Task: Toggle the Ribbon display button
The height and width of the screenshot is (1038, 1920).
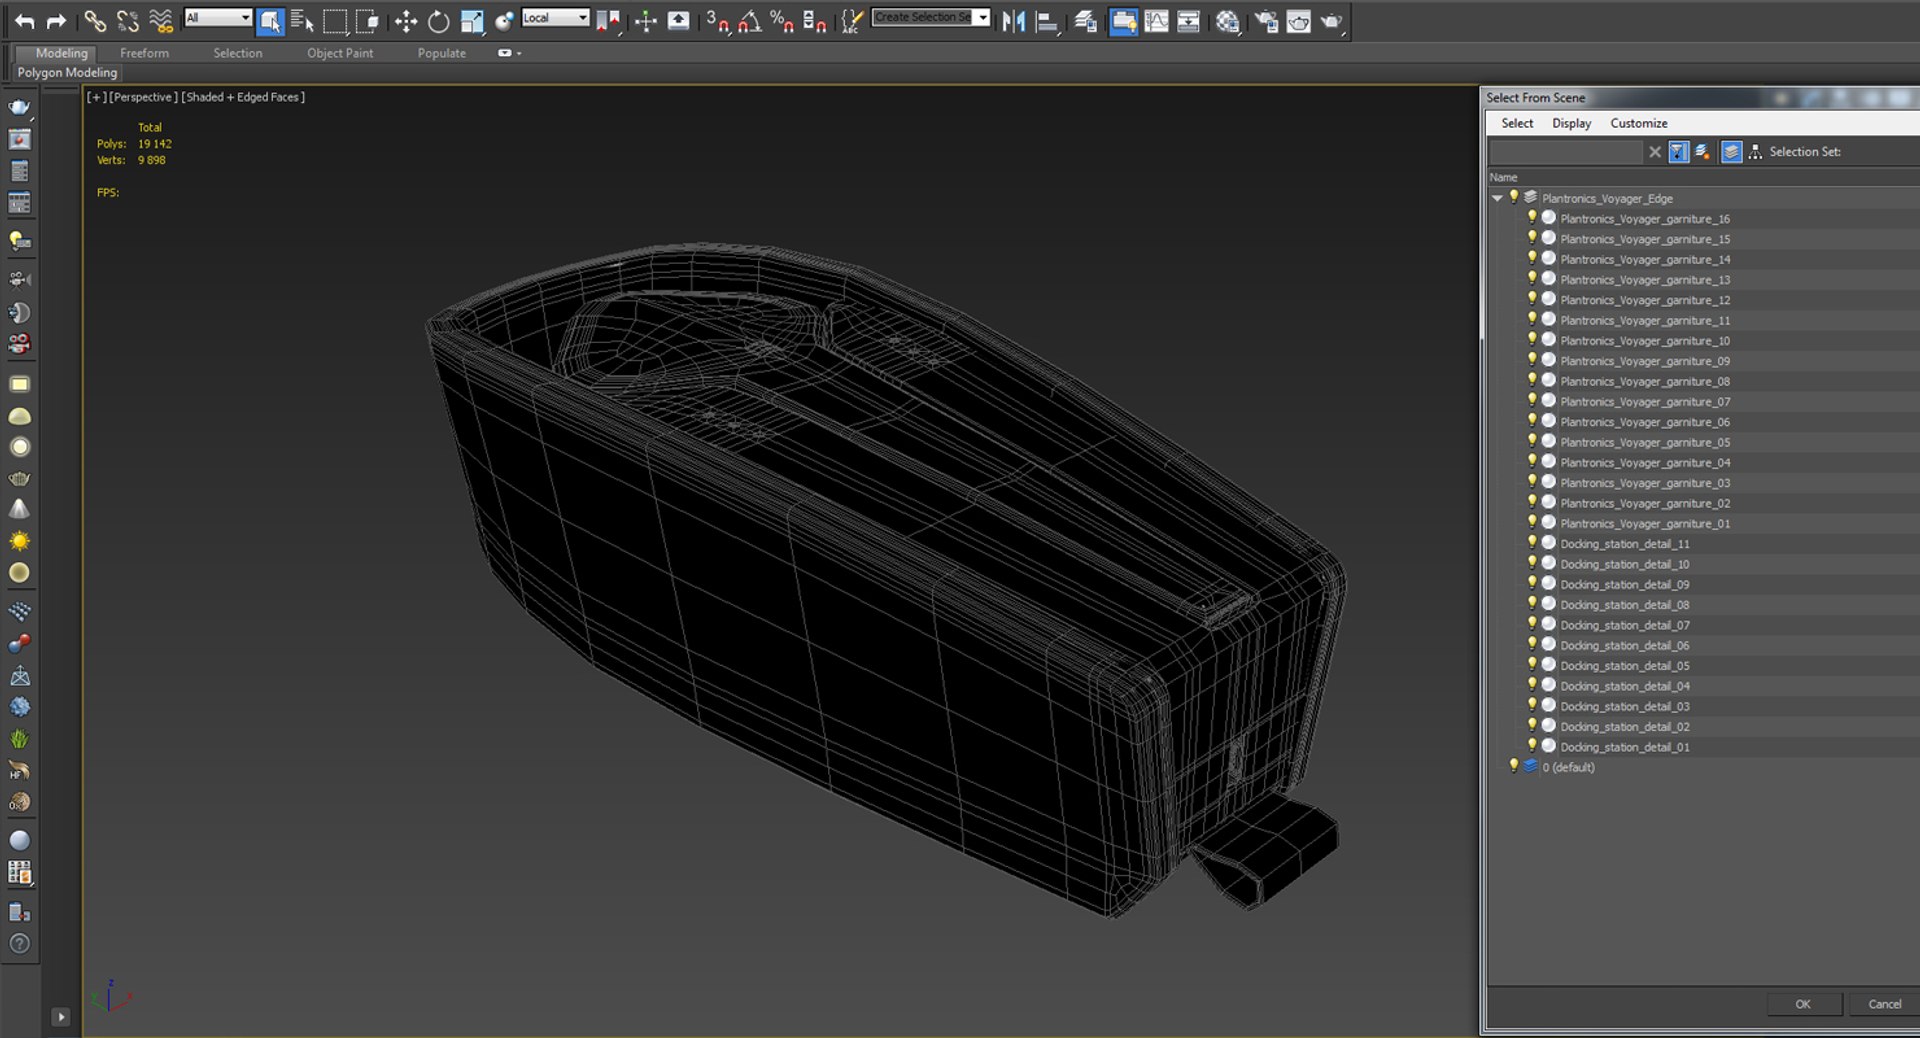Action: coord(1123,21)
